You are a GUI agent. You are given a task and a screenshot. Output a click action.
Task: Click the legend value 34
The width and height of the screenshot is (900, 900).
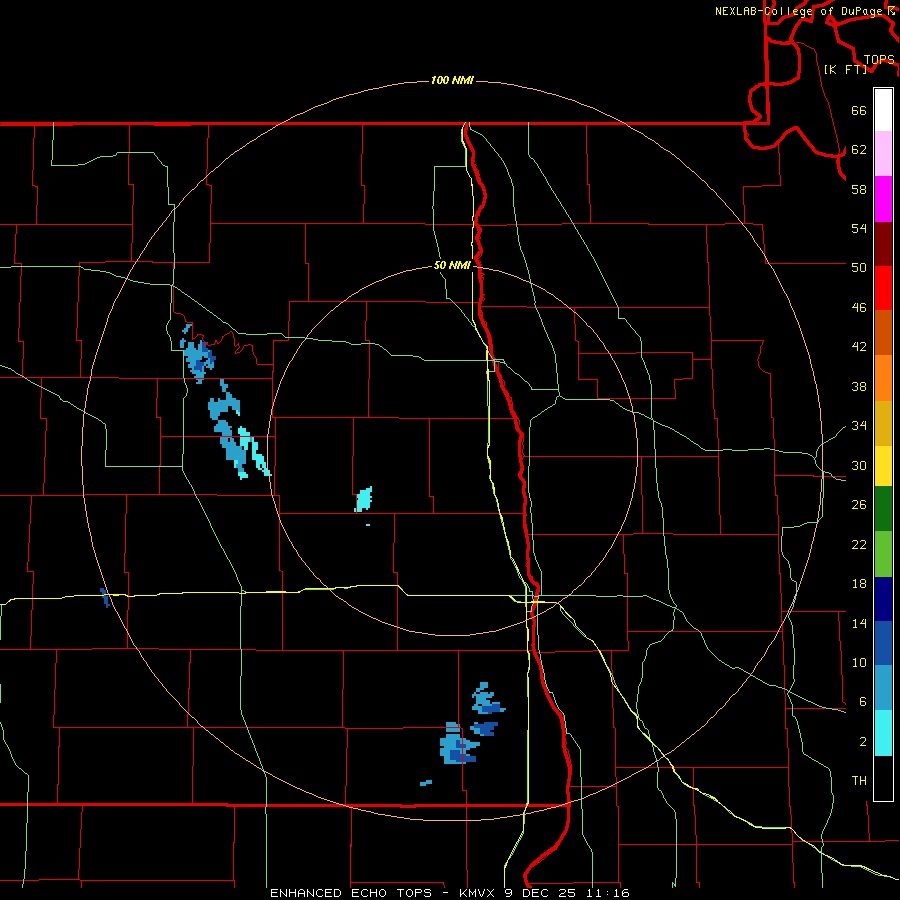(859, 425)
